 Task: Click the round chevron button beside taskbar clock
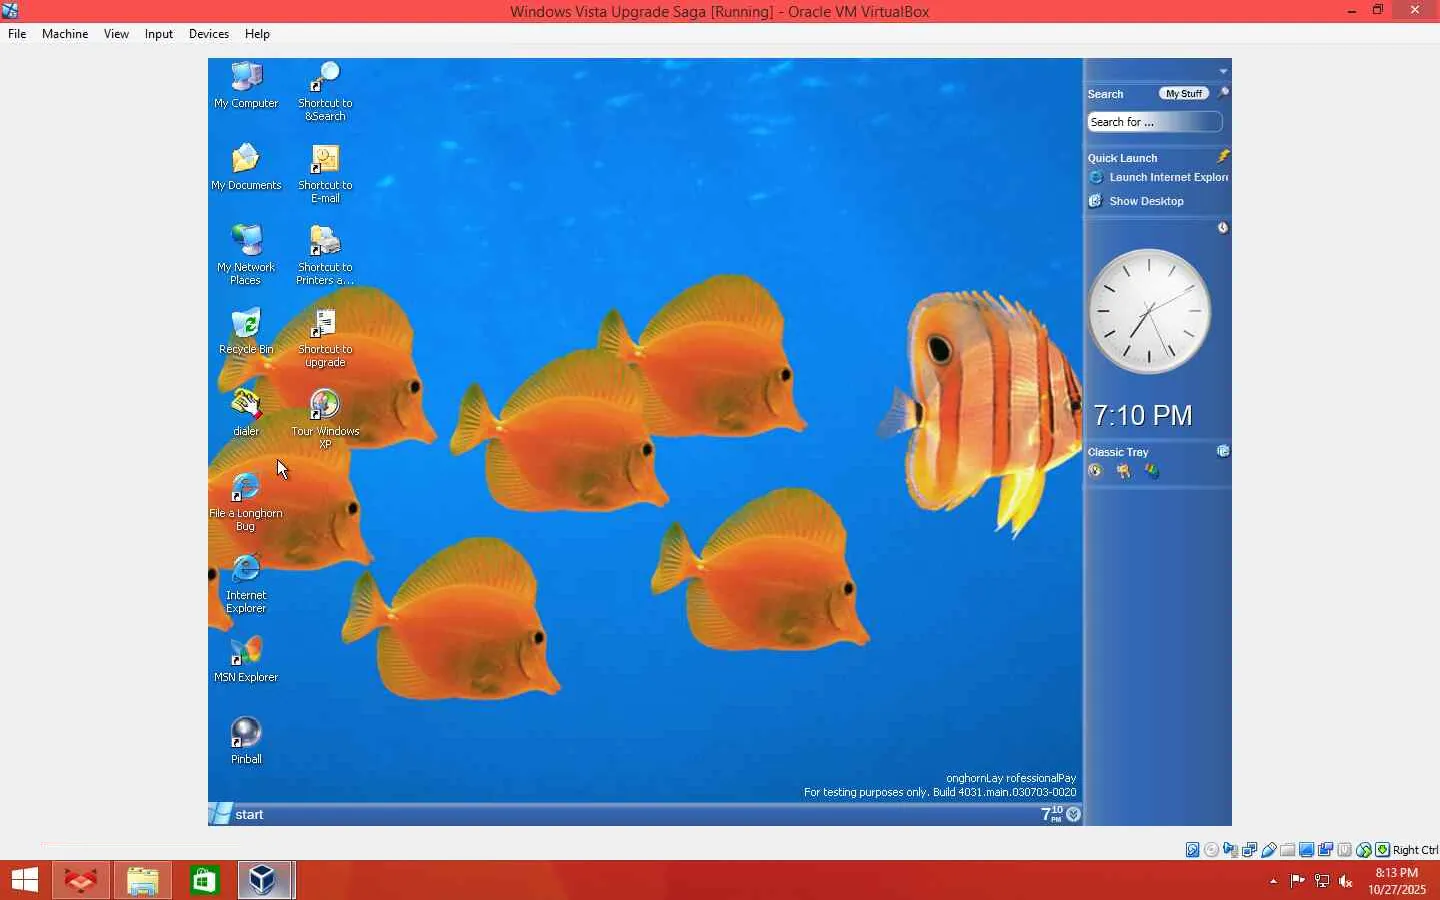(x=1073, y=814)
